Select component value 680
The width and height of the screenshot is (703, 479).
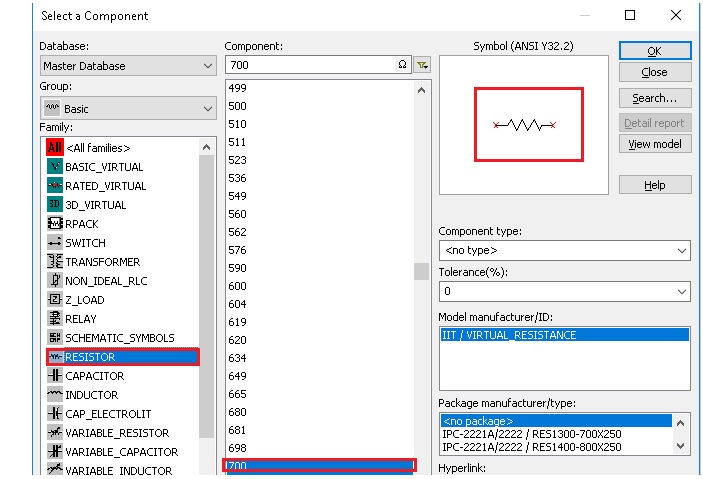point(237,412)
